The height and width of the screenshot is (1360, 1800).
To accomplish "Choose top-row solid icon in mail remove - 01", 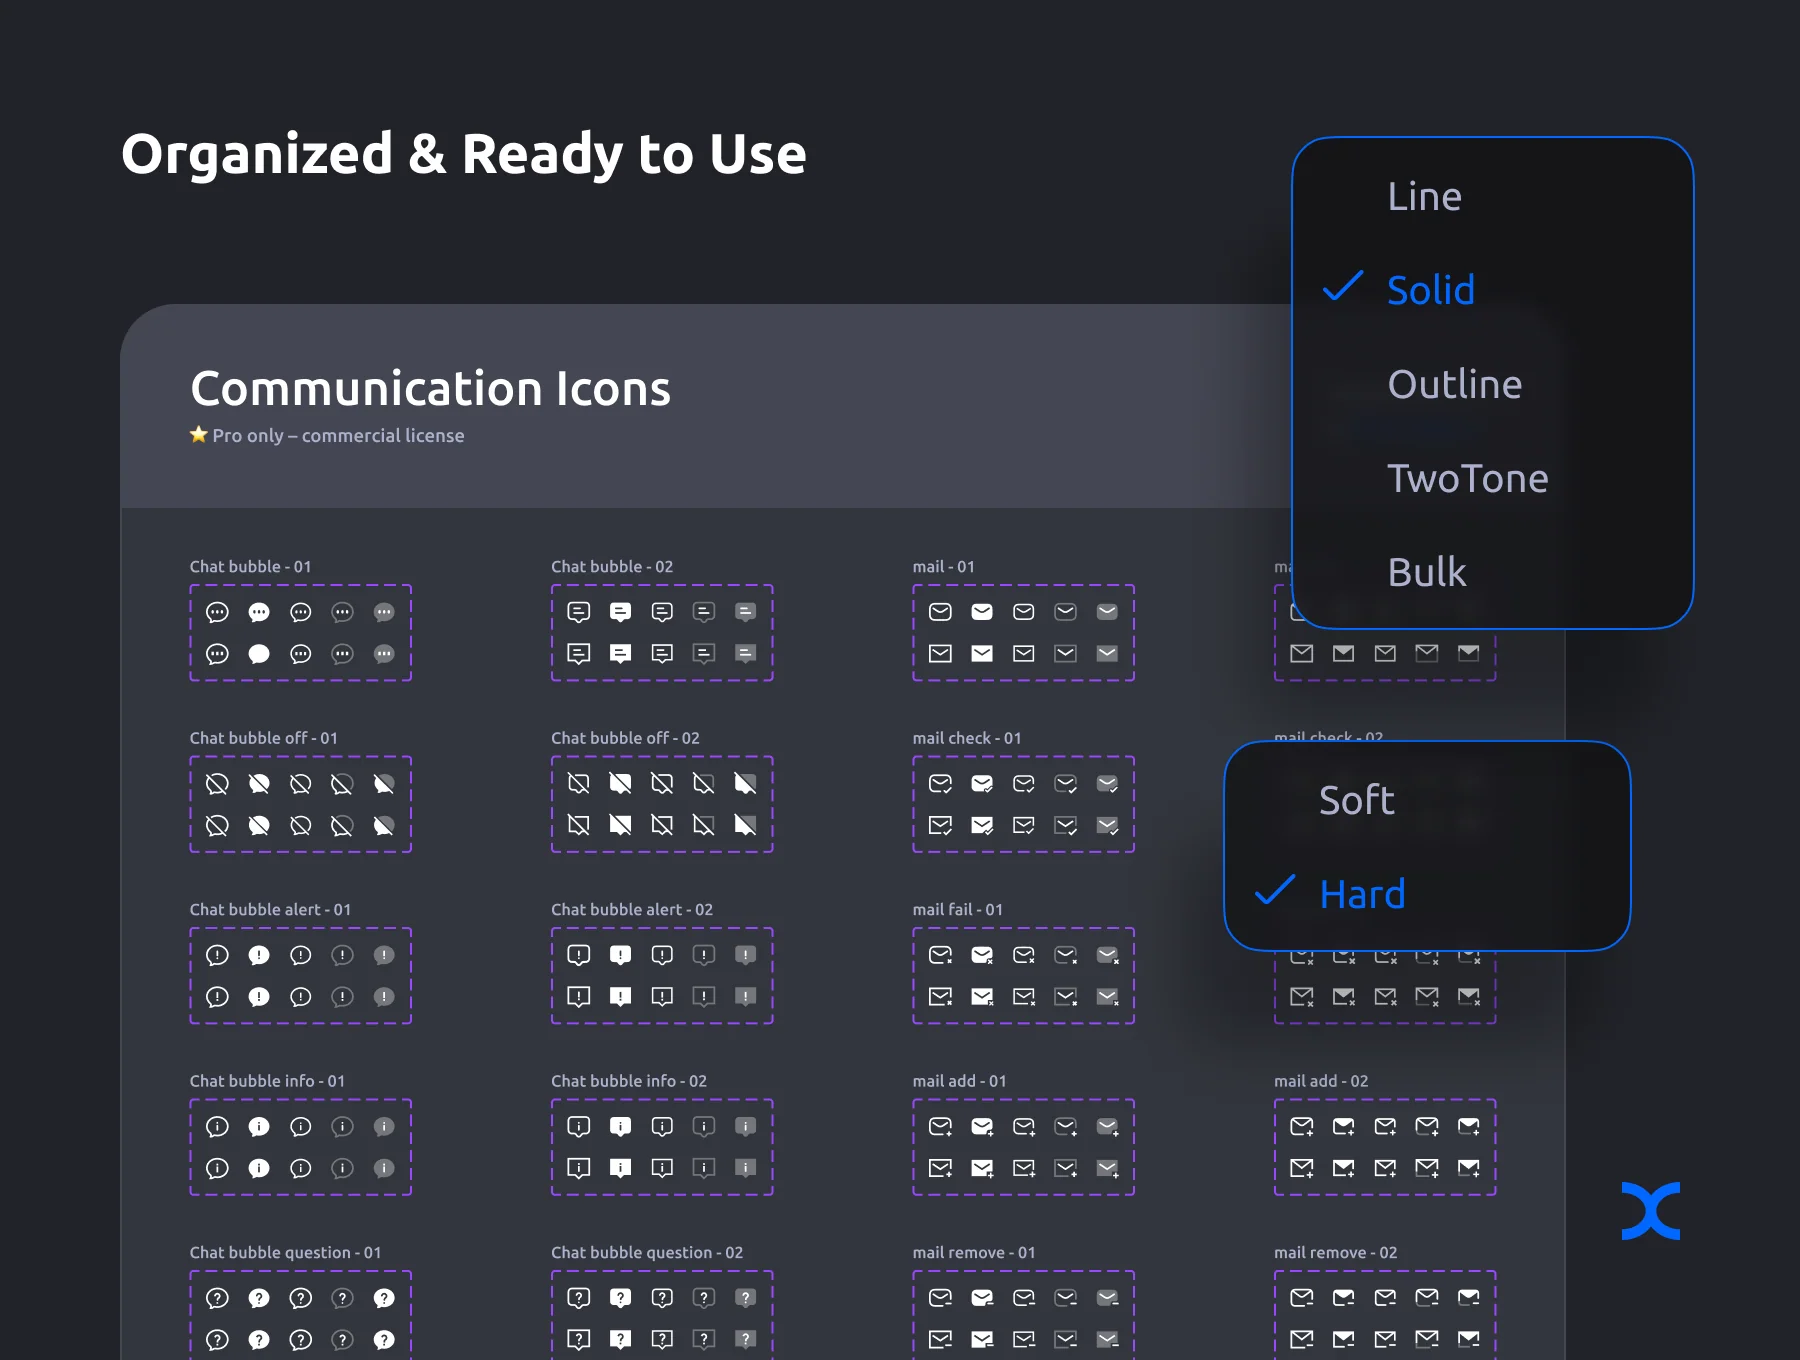I will tap(982, 1298).
